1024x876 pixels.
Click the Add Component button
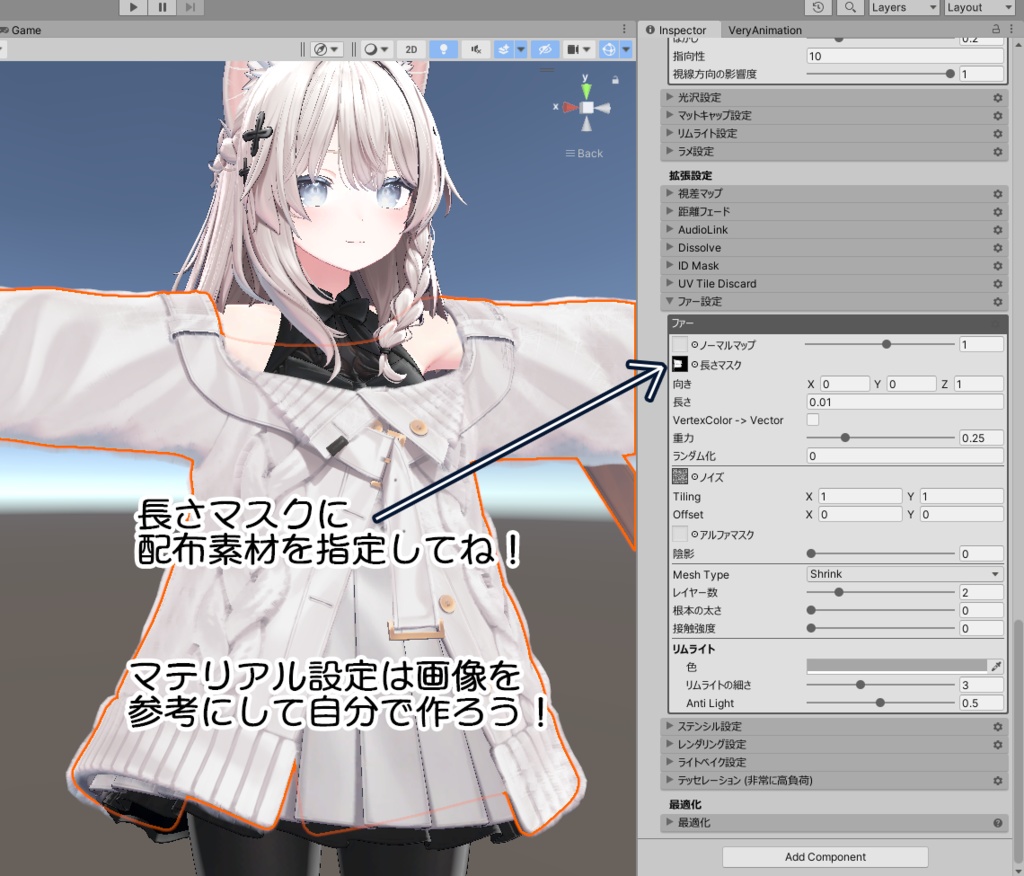[824, 857]
